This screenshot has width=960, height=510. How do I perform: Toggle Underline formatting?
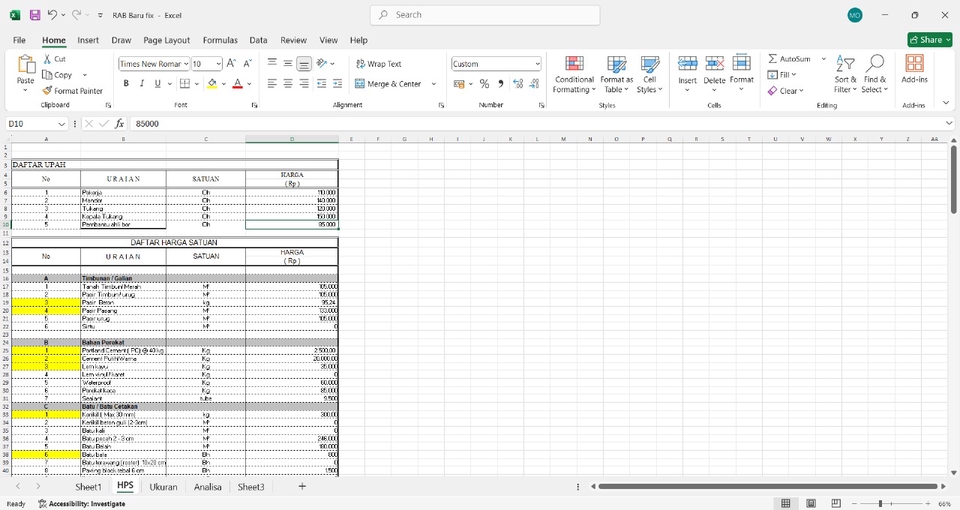(157, 83)
